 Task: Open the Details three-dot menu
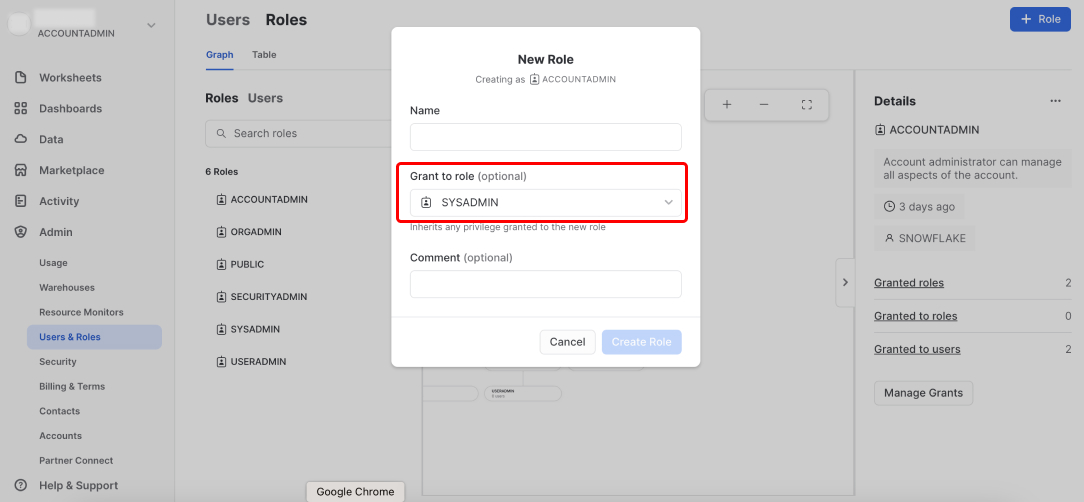click(x=1055, y=101)
